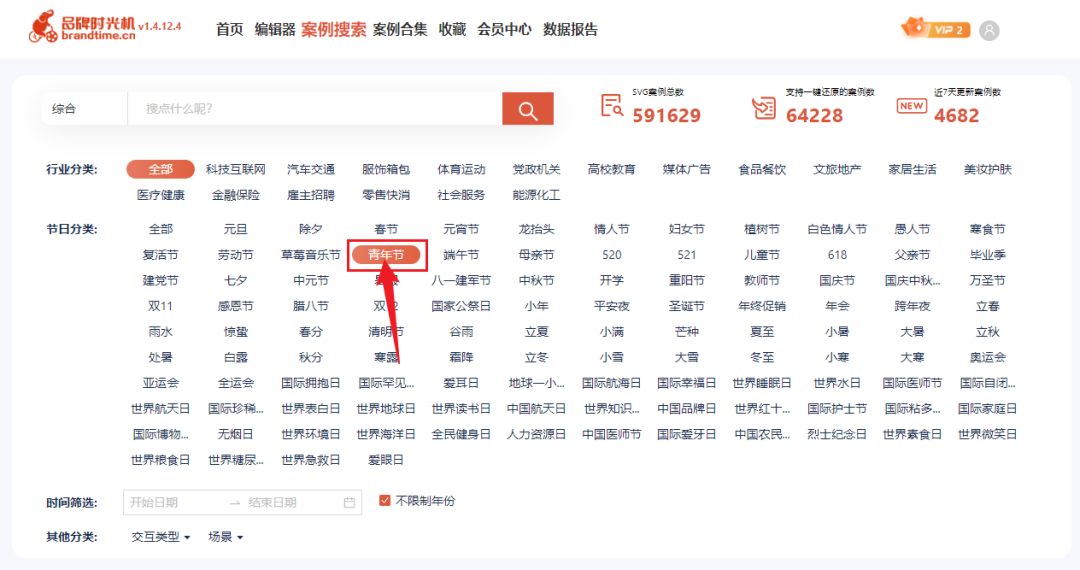Go to 首页 in the navigation
Viewport: 1080px width, 570px height.
229,30
